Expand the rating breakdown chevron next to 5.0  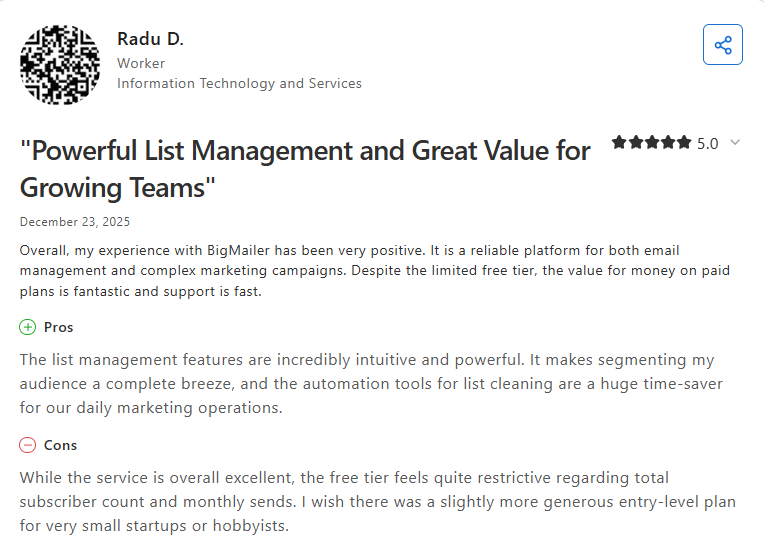coord(735,143)
